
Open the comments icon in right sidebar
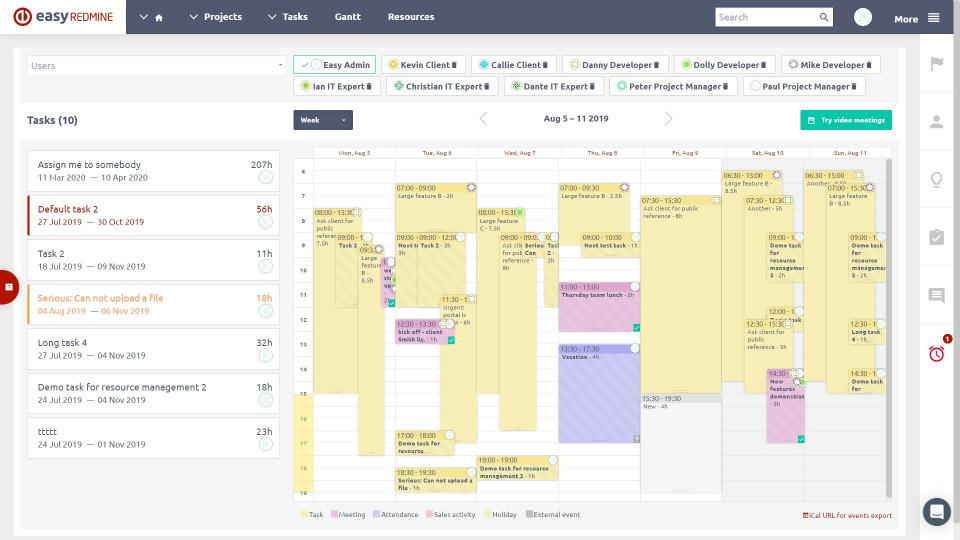point(937,296)
